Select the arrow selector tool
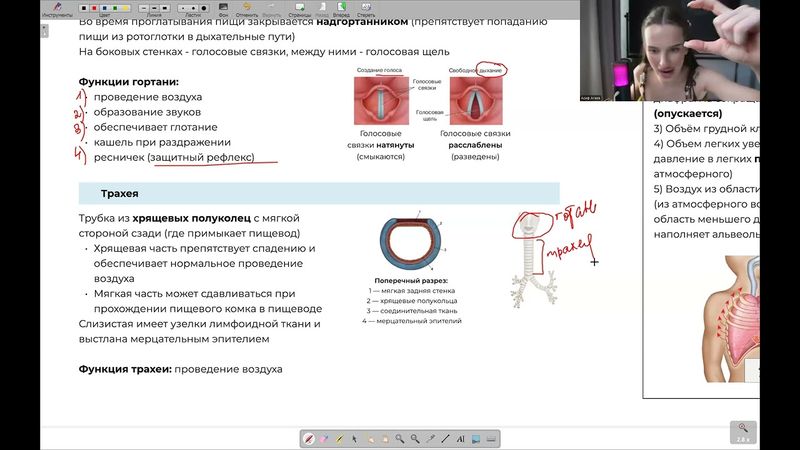 [x=355, y=439]
